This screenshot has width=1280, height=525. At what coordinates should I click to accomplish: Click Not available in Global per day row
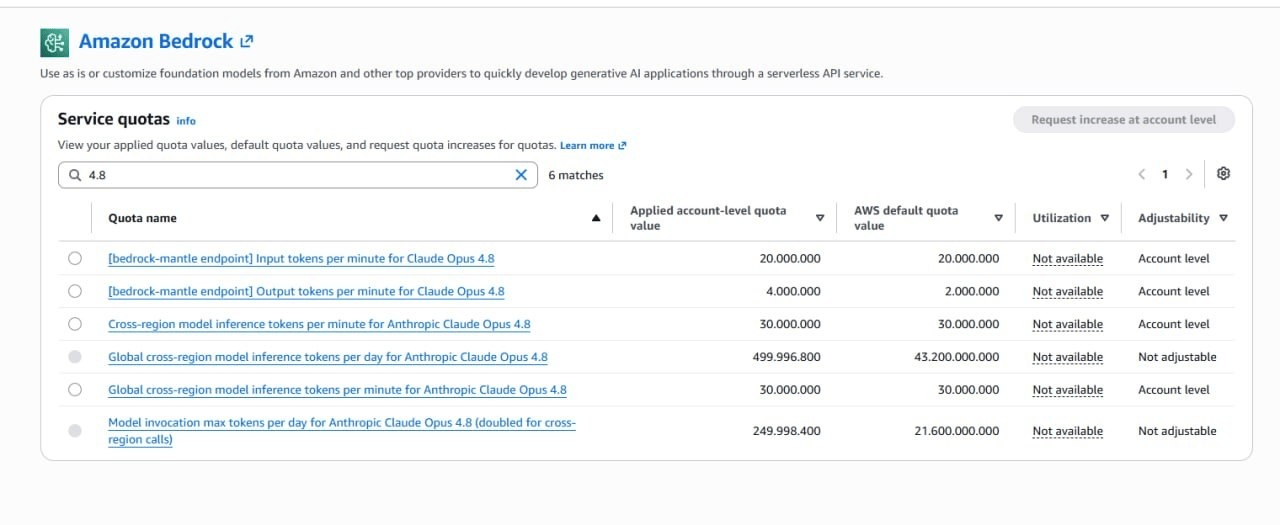pos(1067,358)
